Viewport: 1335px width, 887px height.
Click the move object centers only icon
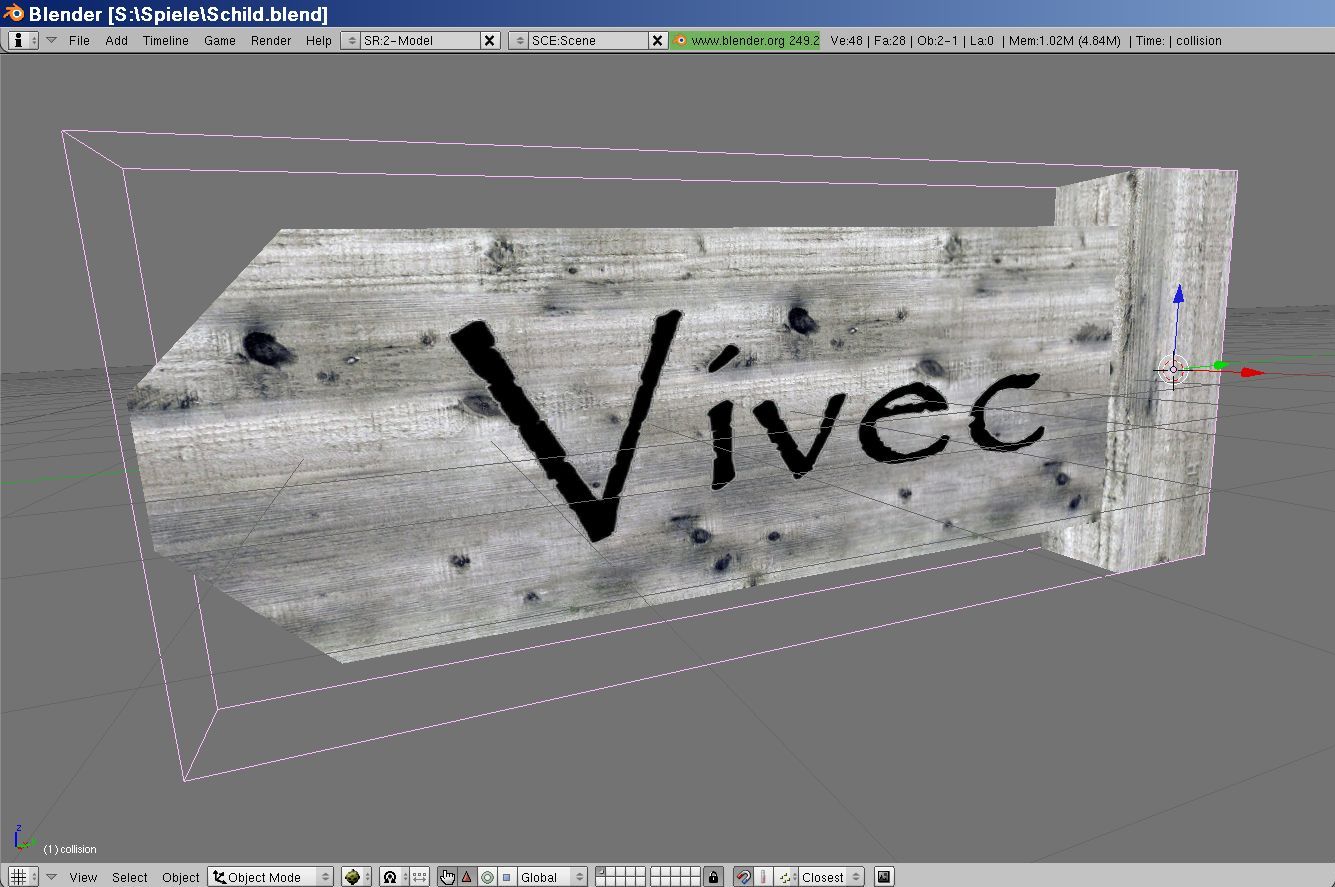(x=419, y=877)
